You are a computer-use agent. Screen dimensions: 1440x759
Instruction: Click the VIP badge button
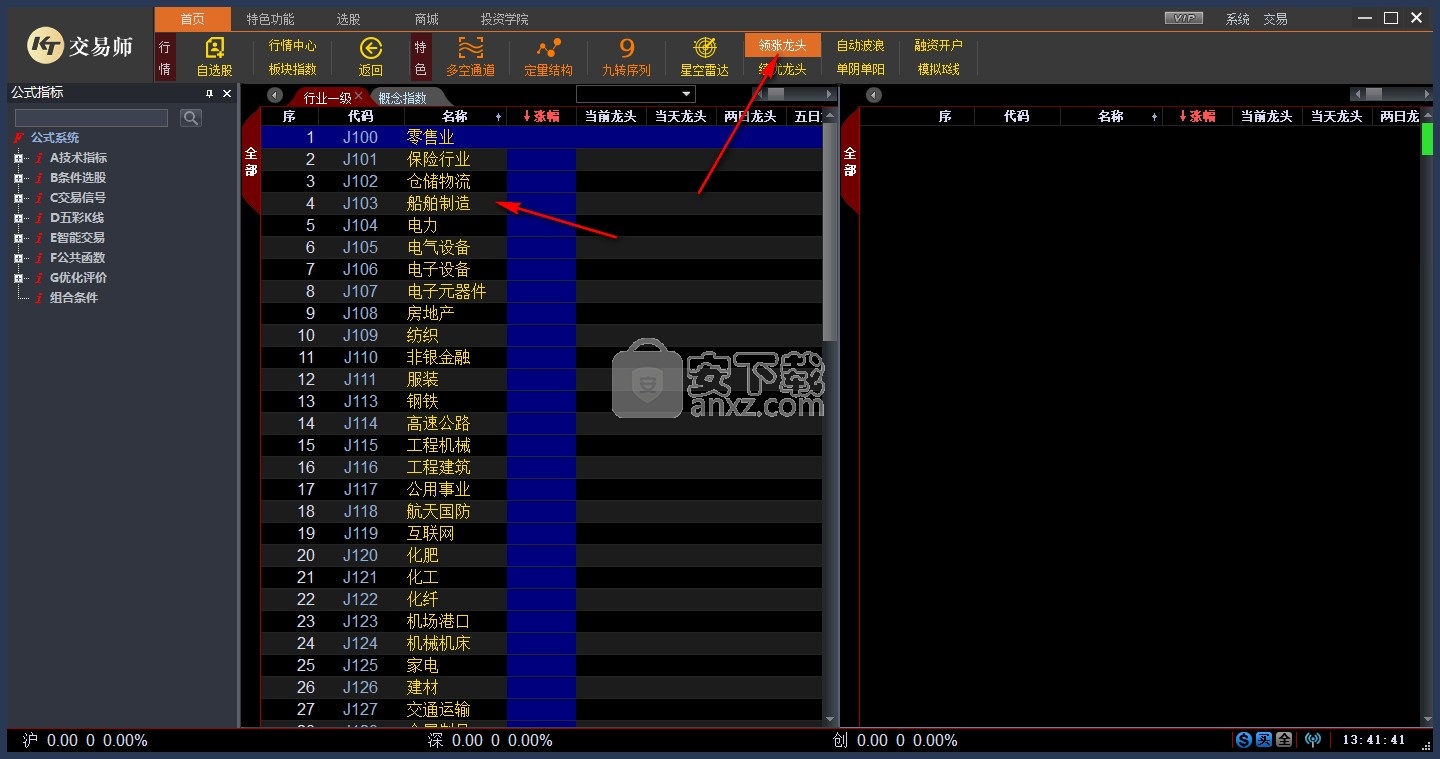point(1185,18)
